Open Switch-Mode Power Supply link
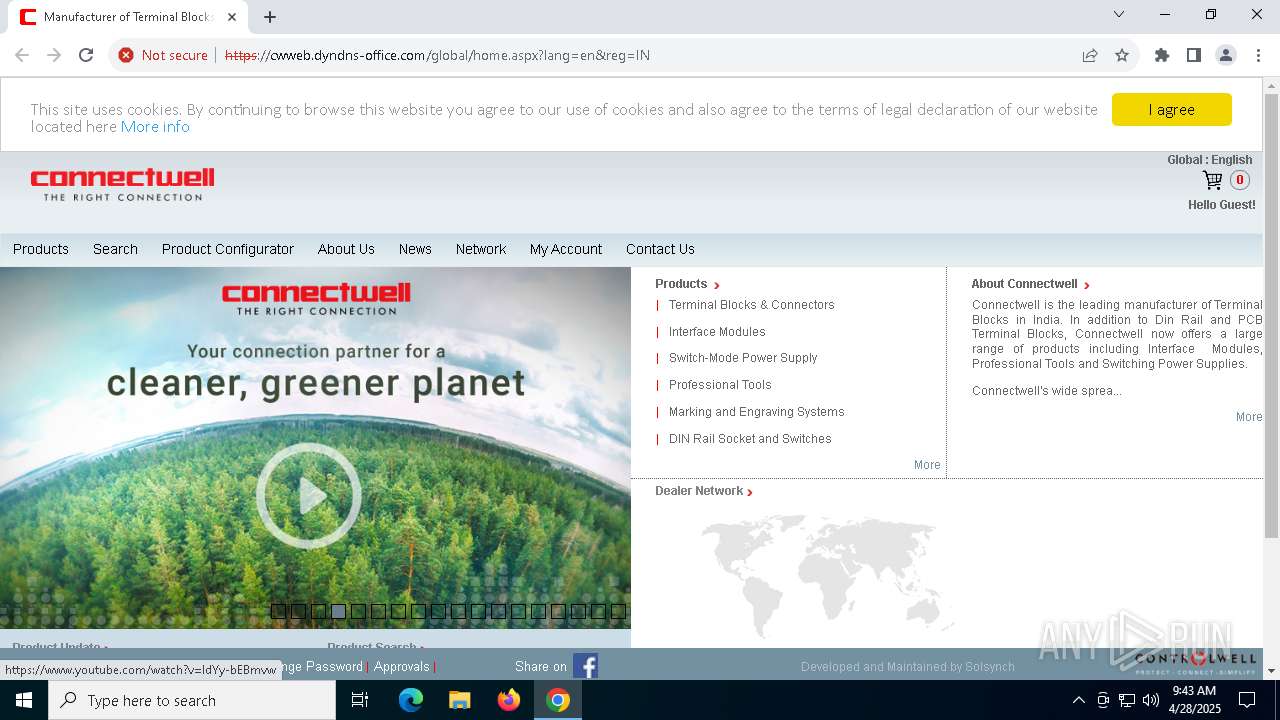The height and width of the screenshot is (720, 1280). click(x=743, y=358)
